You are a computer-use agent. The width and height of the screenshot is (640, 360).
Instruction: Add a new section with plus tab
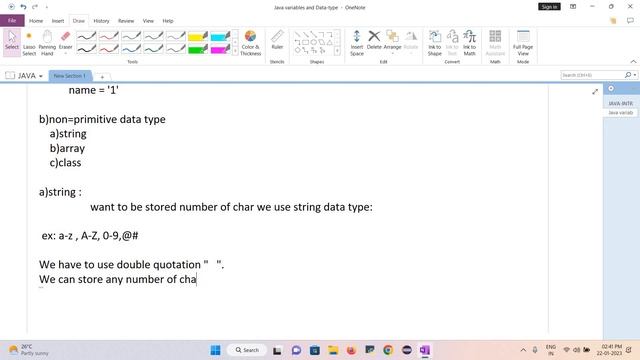coord(102,77)
